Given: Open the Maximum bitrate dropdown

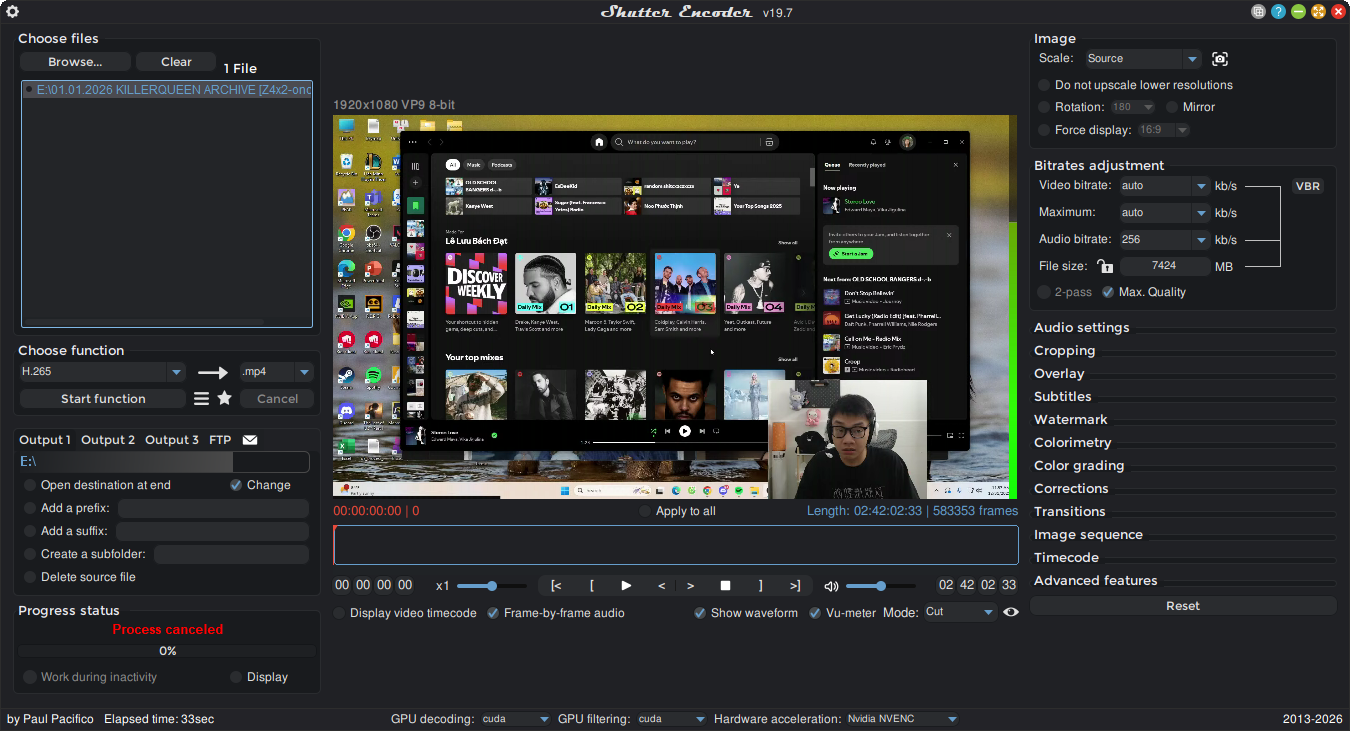Looking at the screenshot, I should 1164,213.
